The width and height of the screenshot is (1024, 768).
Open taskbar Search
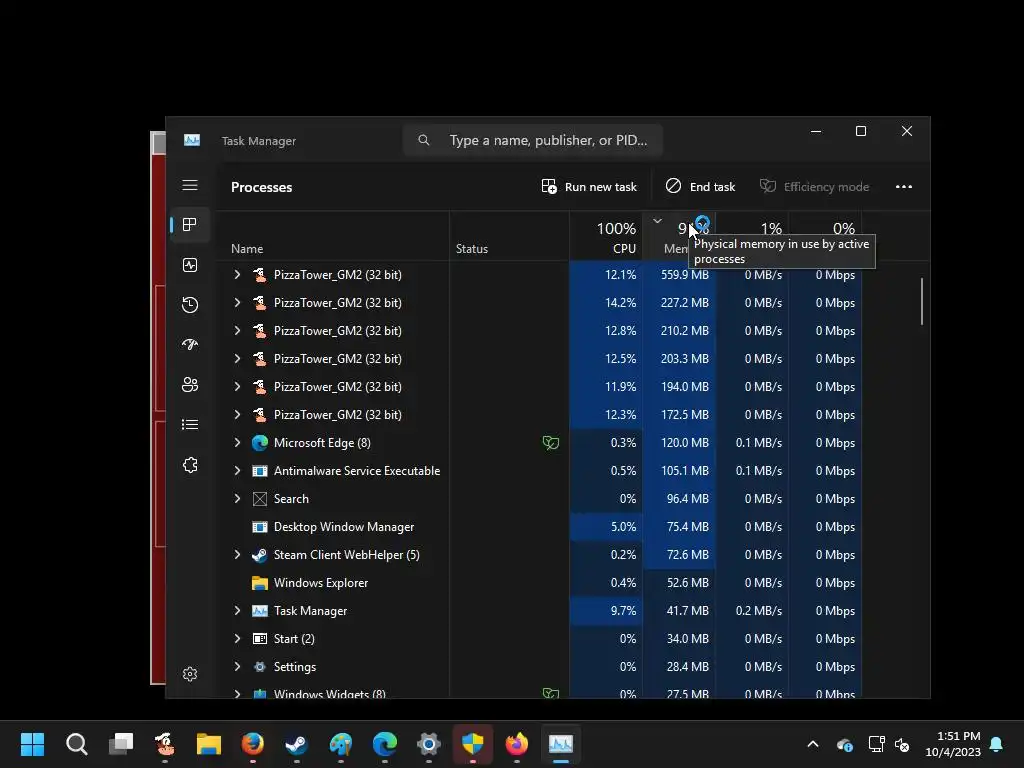pyautogui.click(x=76, y=744)
